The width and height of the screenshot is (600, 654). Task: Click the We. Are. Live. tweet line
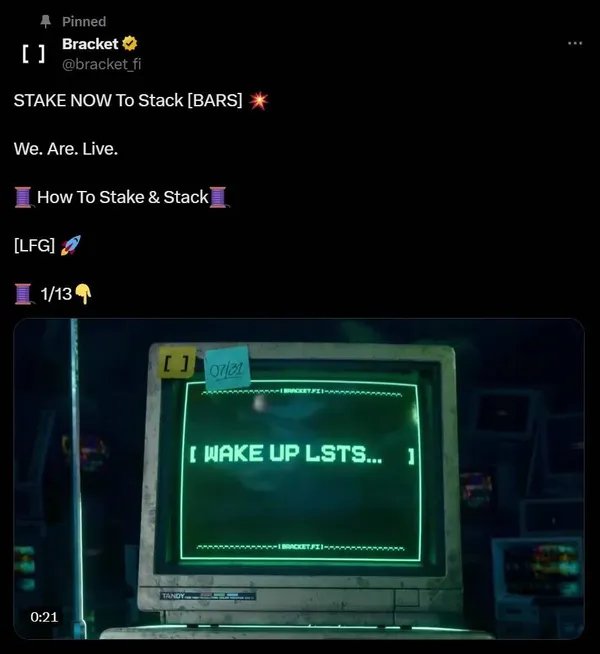[66, 149]
